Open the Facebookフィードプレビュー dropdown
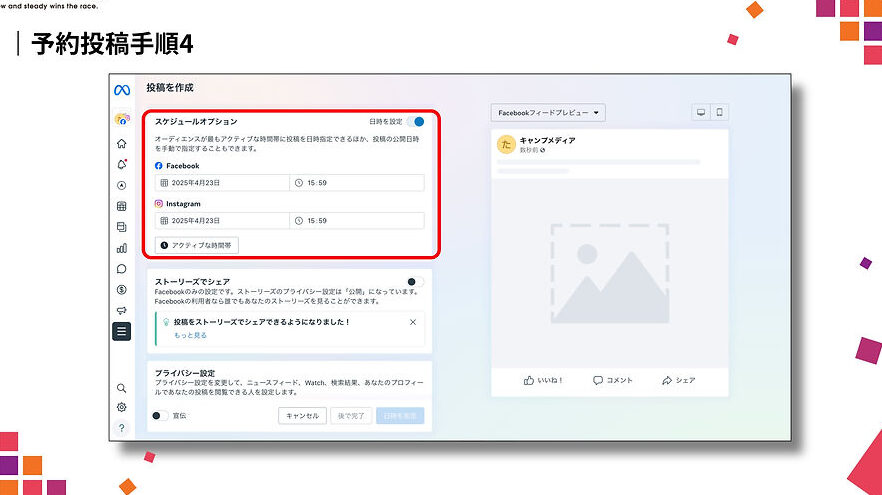This screenshot has width=882, height=495. tap(548, 113)
